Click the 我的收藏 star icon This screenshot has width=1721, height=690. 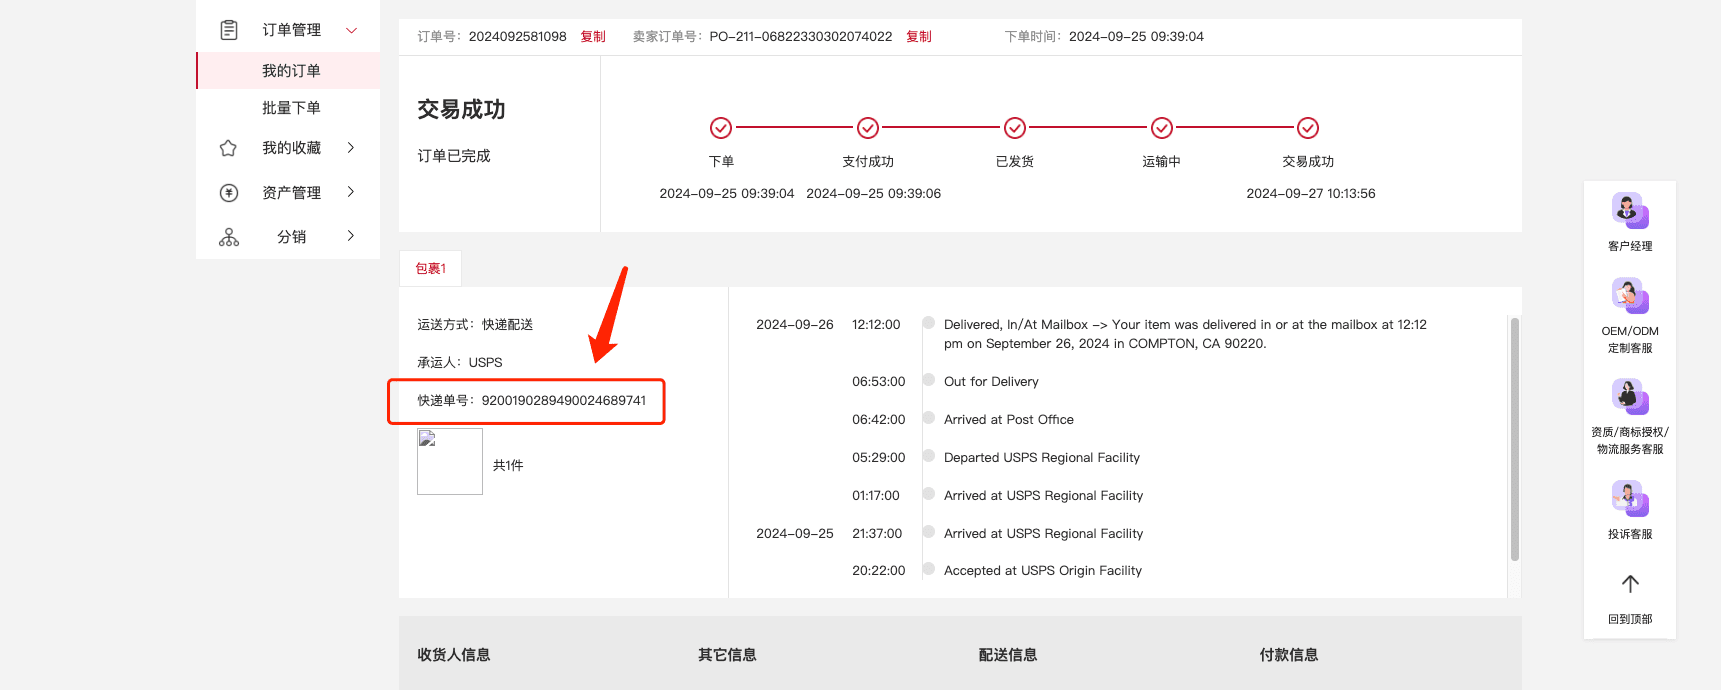[x=228, y=148]
